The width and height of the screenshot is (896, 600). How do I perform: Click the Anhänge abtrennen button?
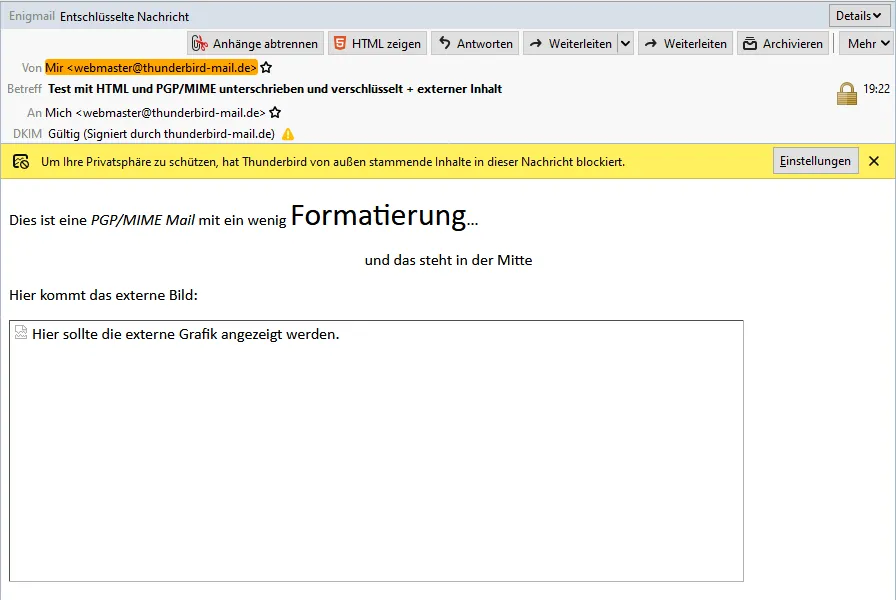pyautogui.click(x=255, y=43)
